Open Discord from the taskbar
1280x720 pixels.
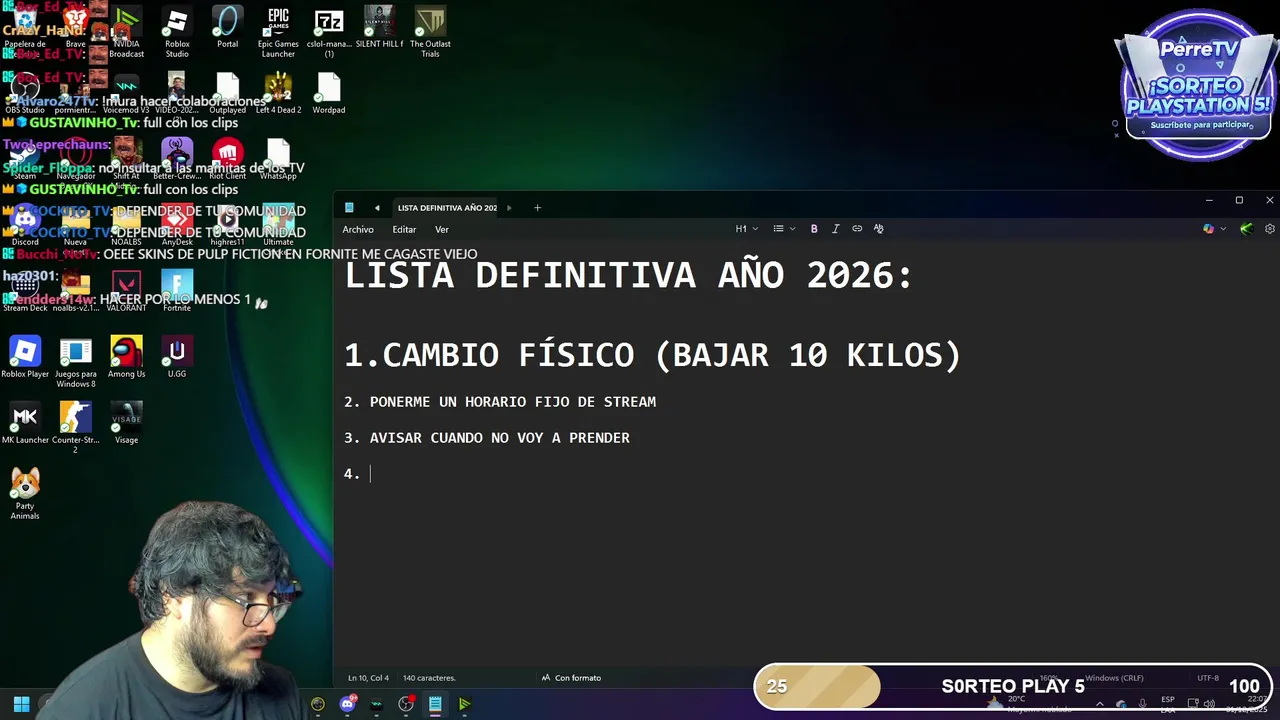(x=347, y=704)
